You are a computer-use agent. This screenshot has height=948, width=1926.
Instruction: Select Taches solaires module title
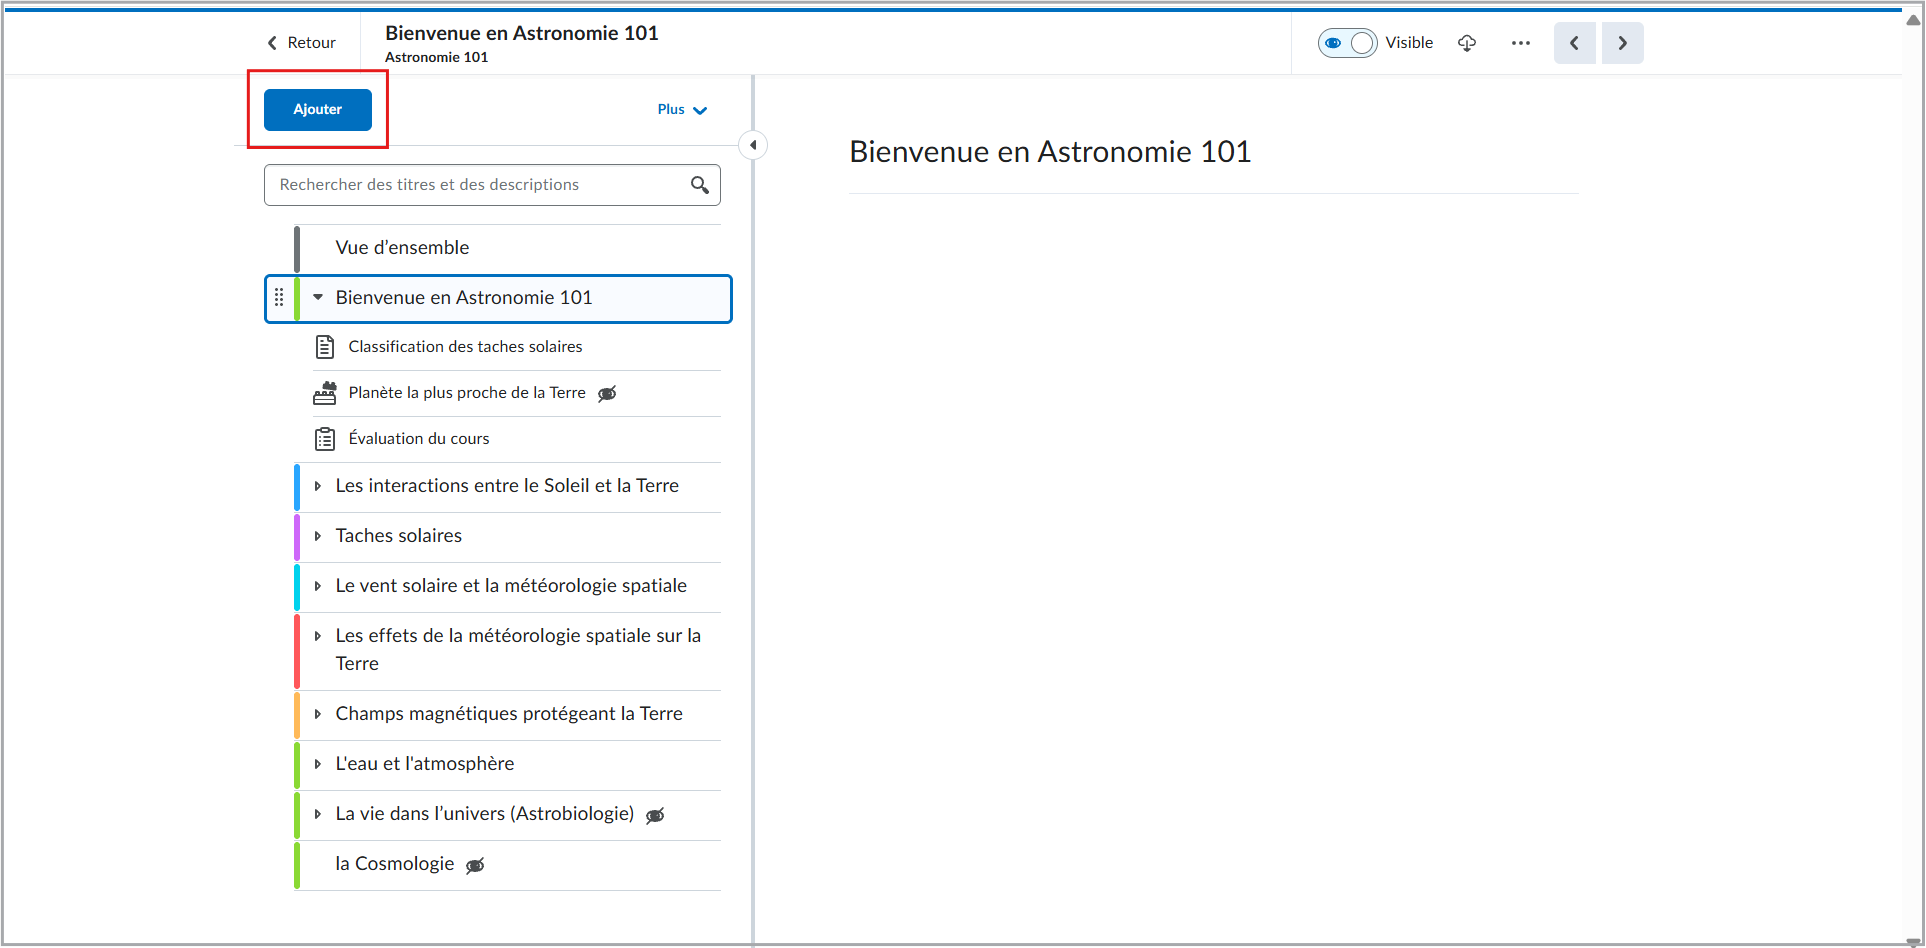(x=399, y=536)
